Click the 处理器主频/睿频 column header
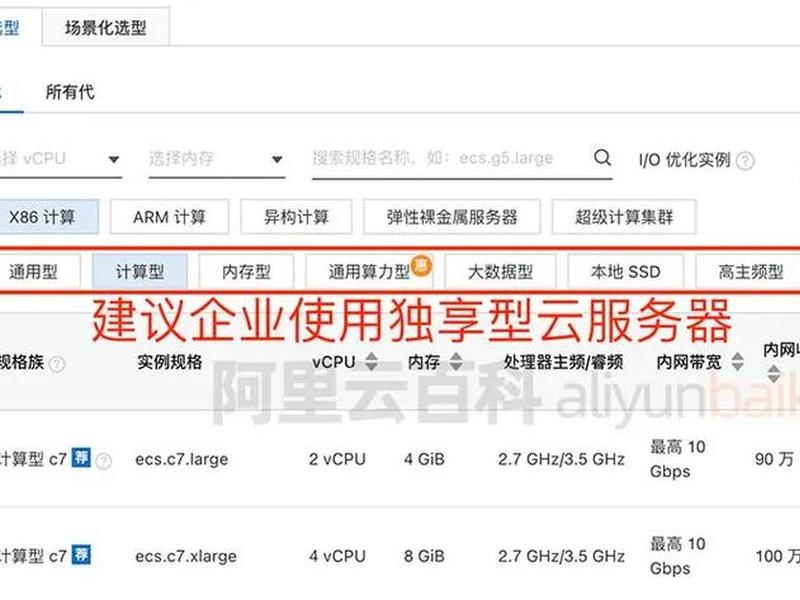 click(x=563, y=362)
